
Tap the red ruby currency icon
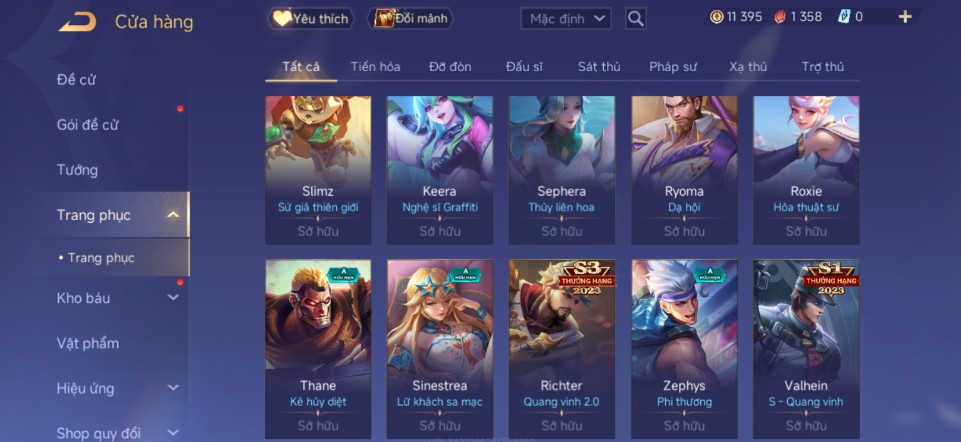click(x=780, y=17)
